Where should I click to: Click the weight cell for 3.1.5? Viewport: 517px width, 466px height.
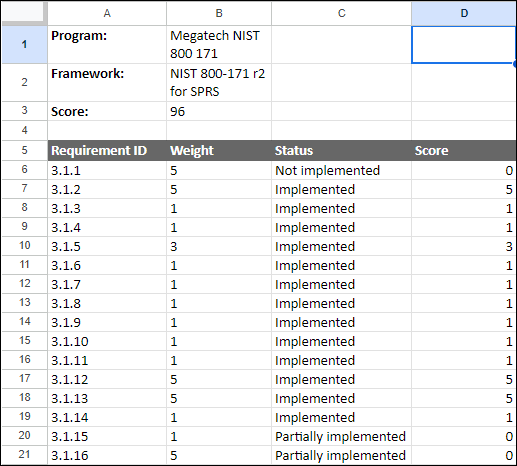(219, 246)
